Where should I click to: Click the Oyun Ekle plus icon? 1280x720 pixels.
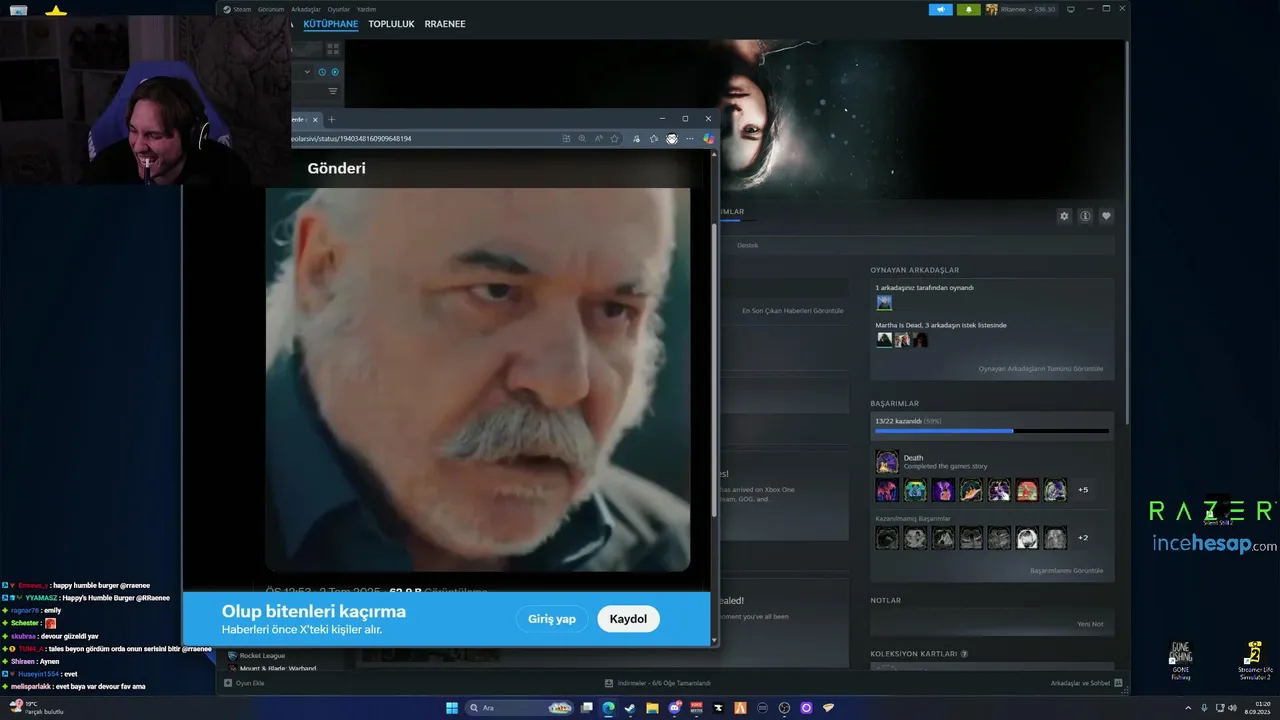[228, 683]
